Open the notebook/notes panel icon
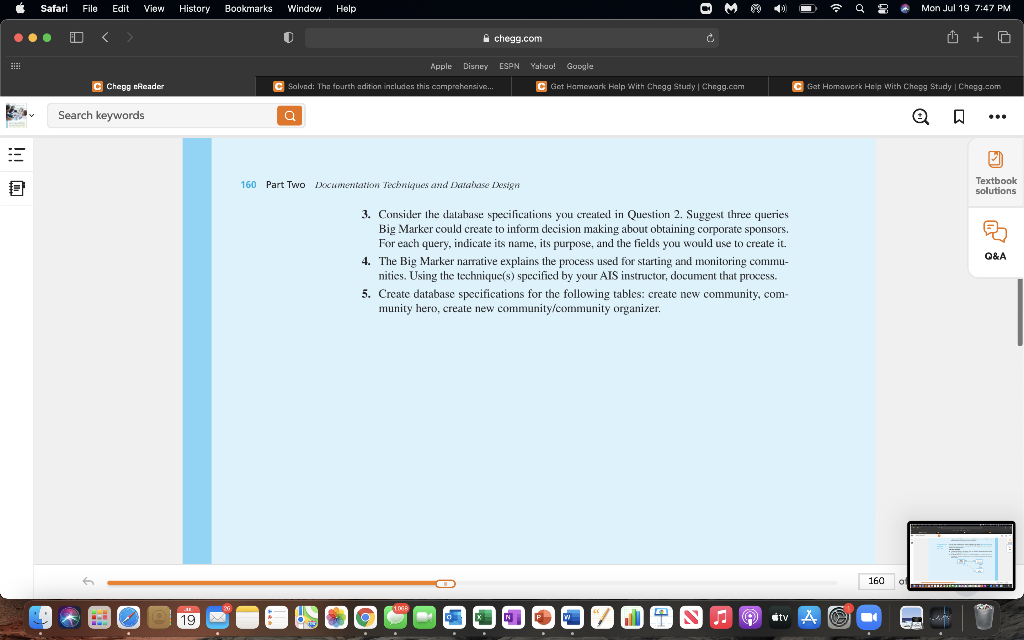Viewport: 1024px width, 640px height. click(x=15, y=188)
